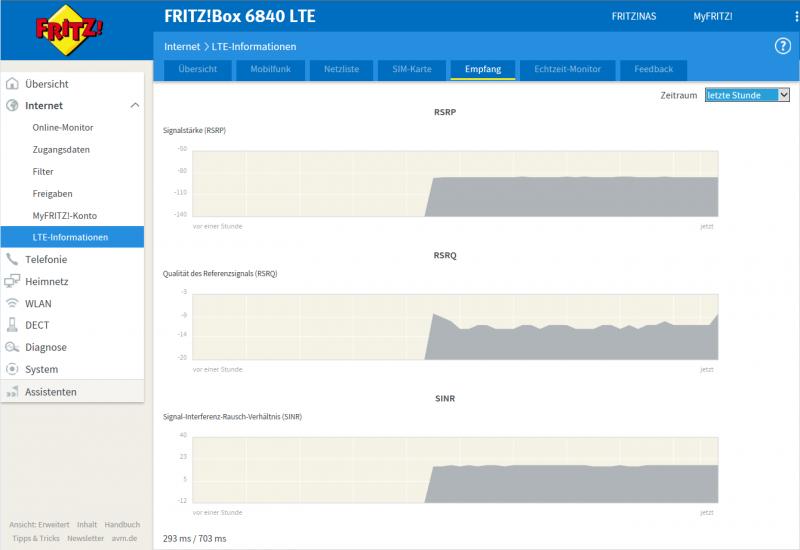Open the avm.de footer link
The image size is (800, 550).
pyautogui.click(x=124, y=538)
